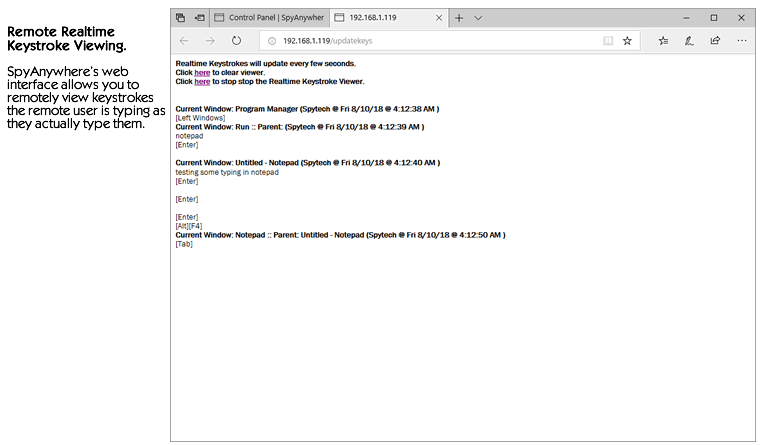
Task: Click 'here' link to stop Keystroke Viewer
Action: click(x=202, y=82)
